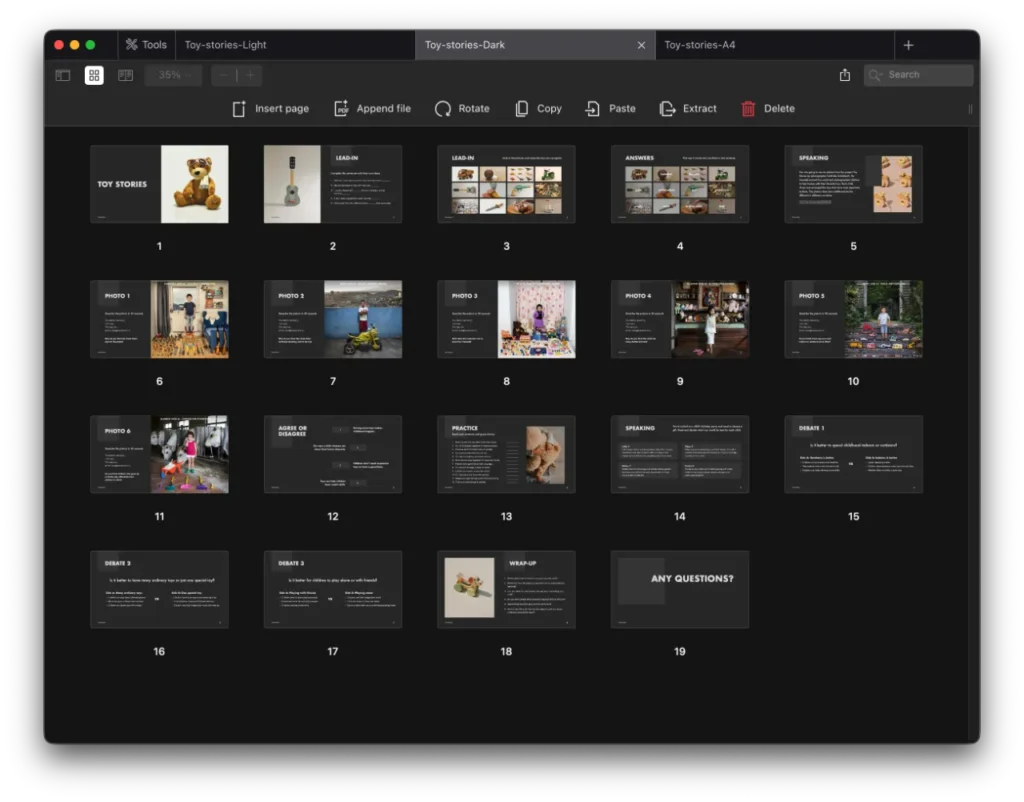Add a new tab with plus button
1024x802 pixels.
(908, 45)
